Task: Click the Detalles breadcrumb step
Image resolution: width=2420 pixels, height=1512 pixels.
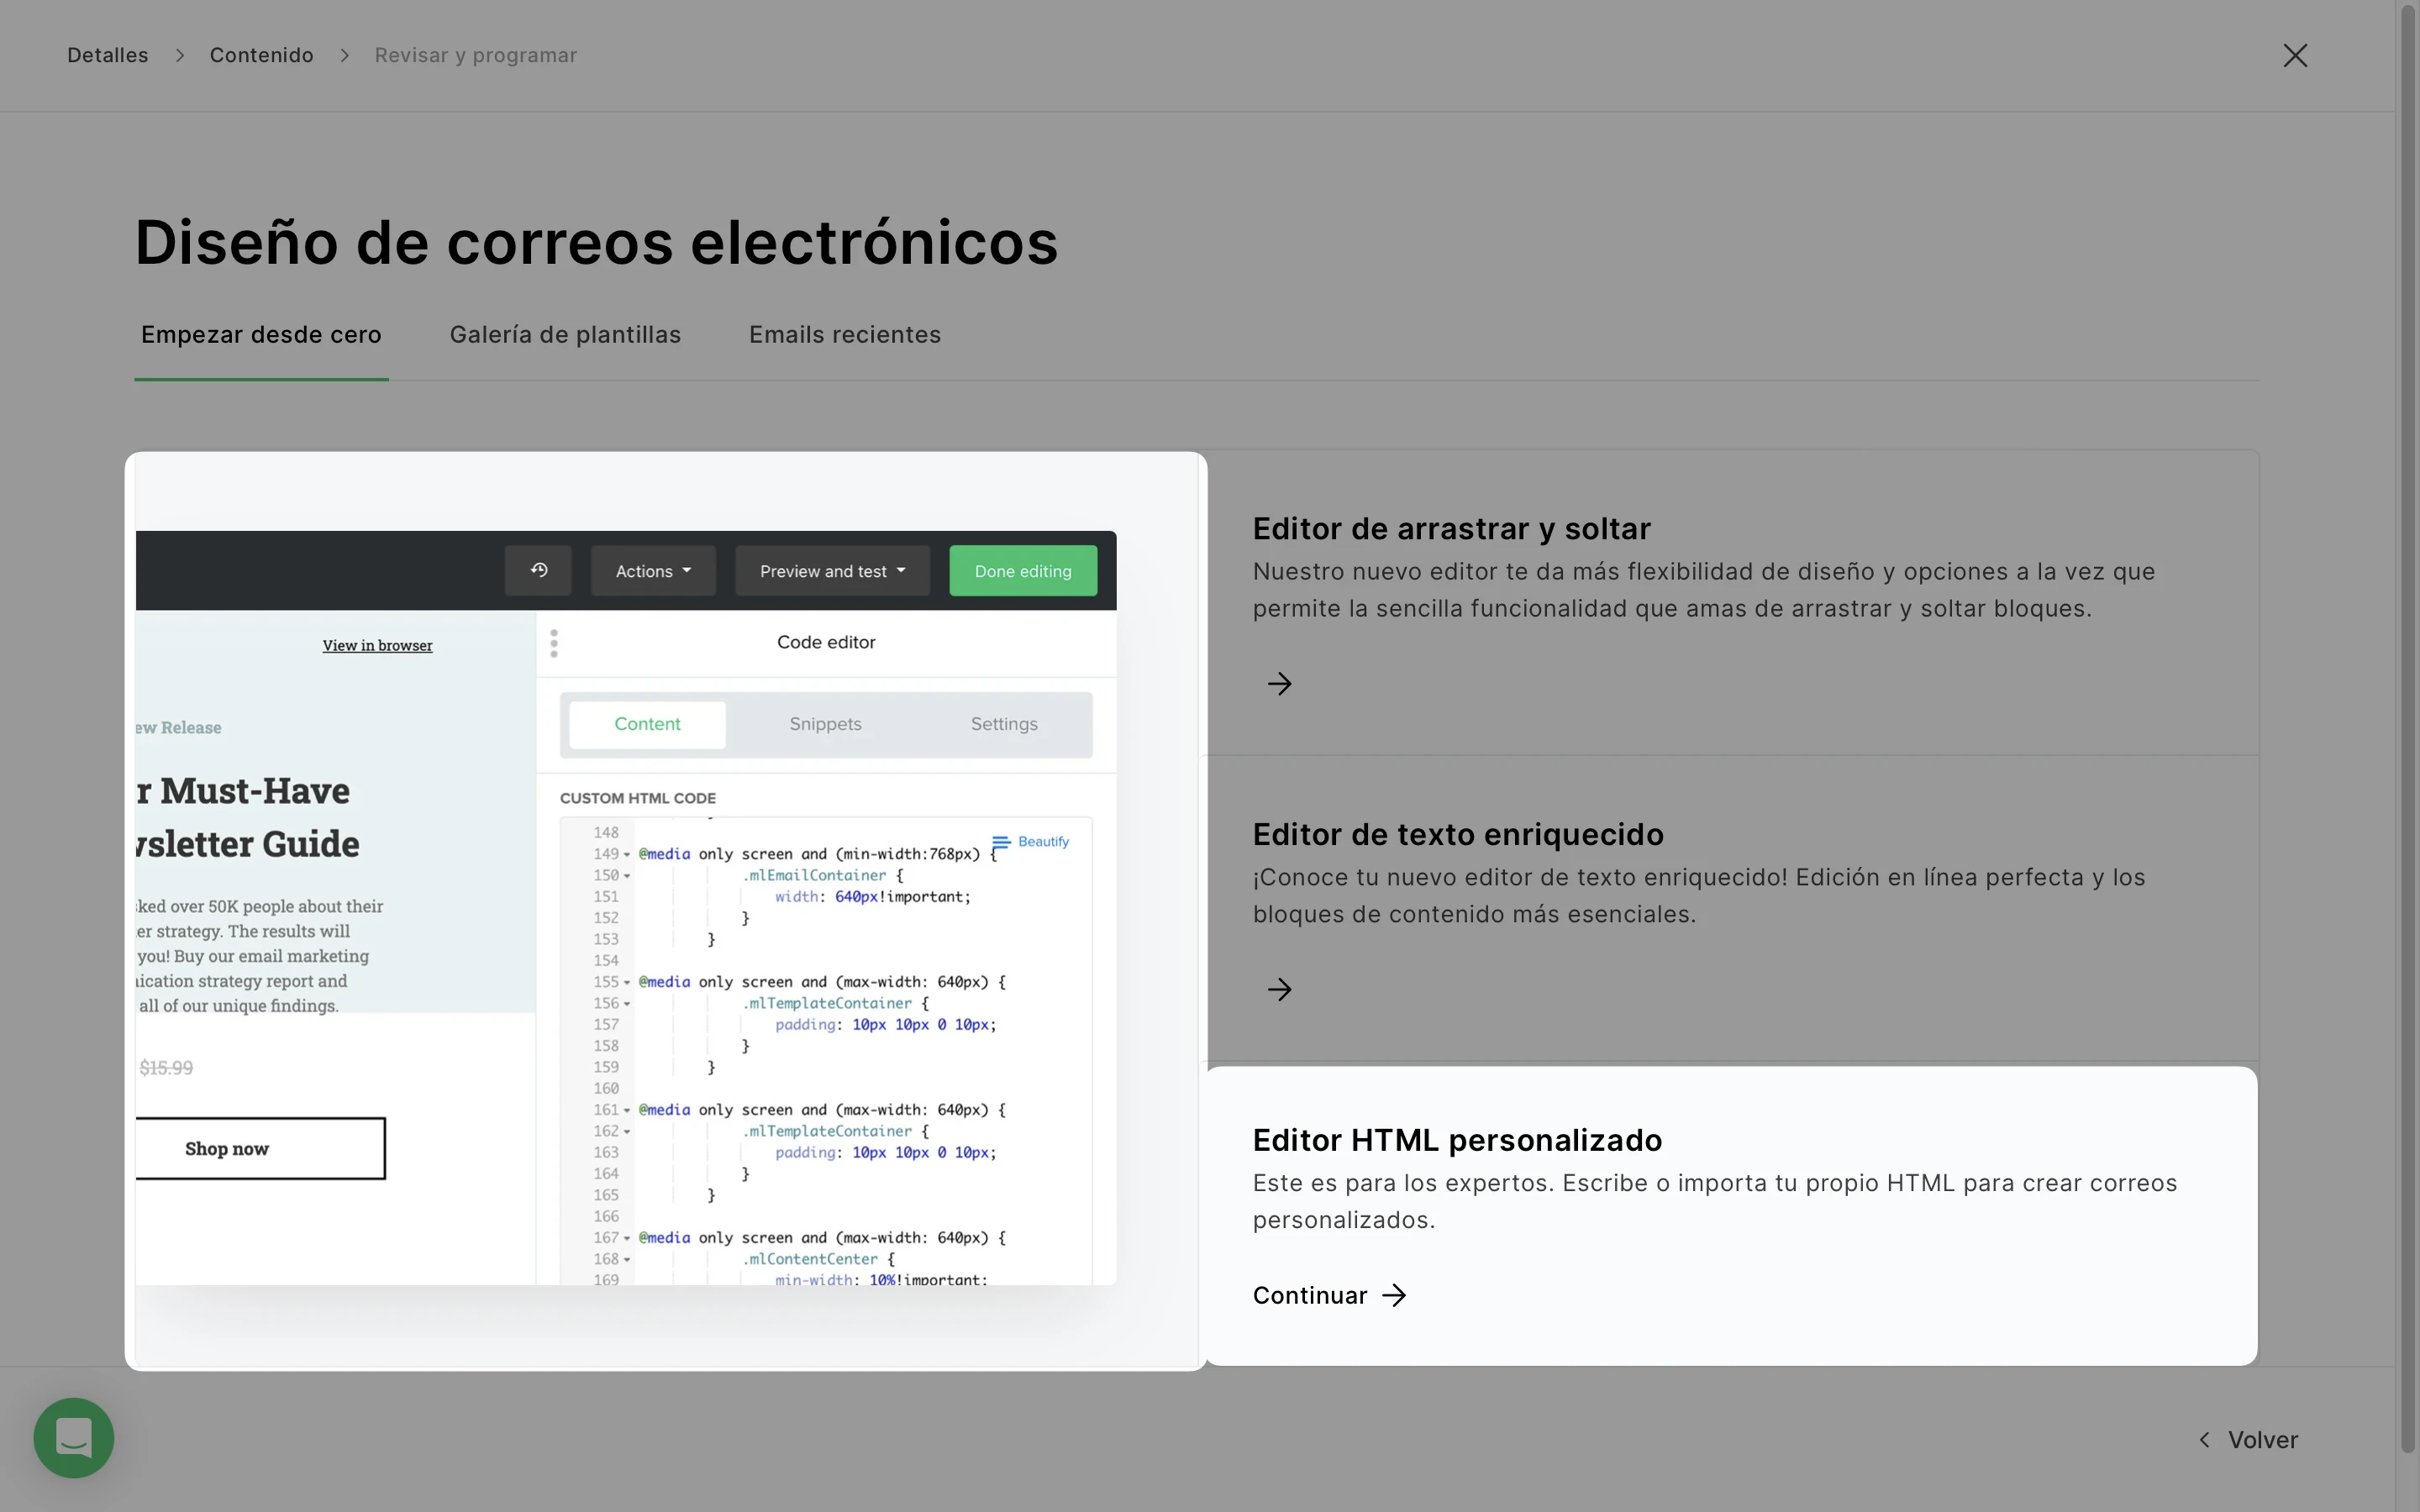Action: (108, 55)
